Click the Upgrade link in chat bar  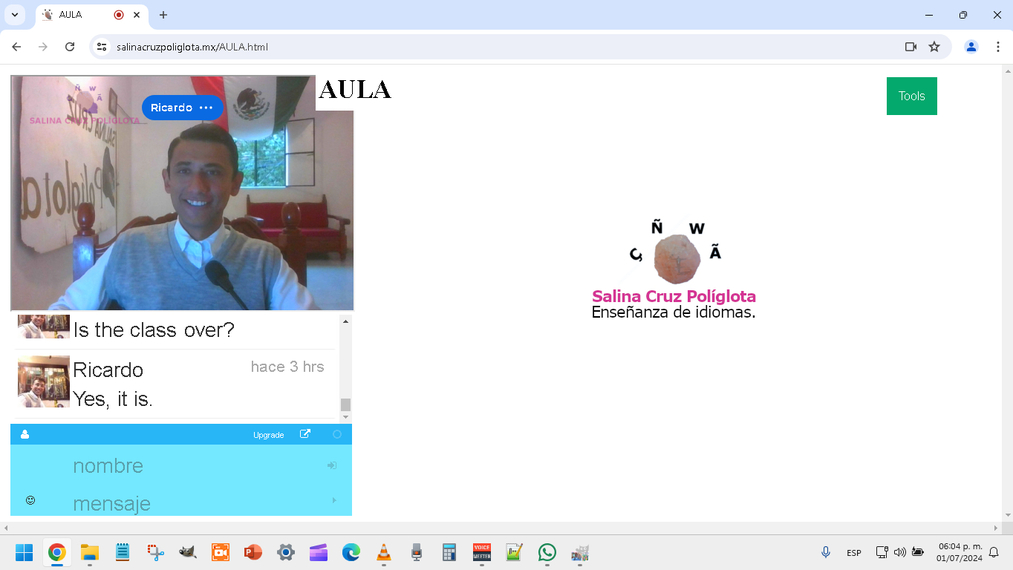coord(268,435)
